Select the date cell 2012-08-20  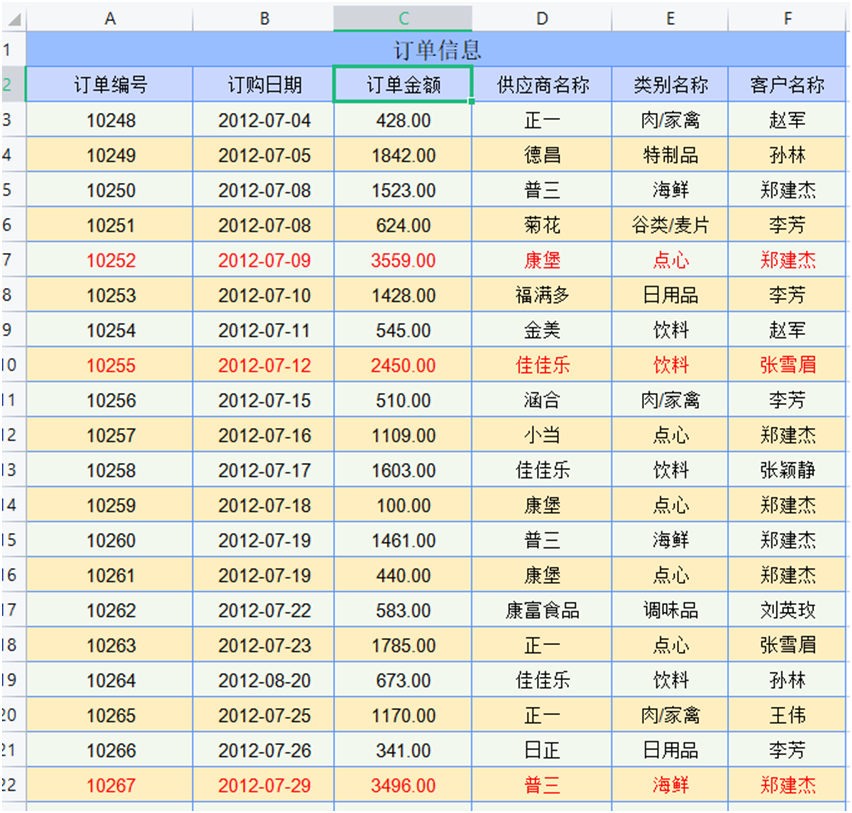pos(264,680)
